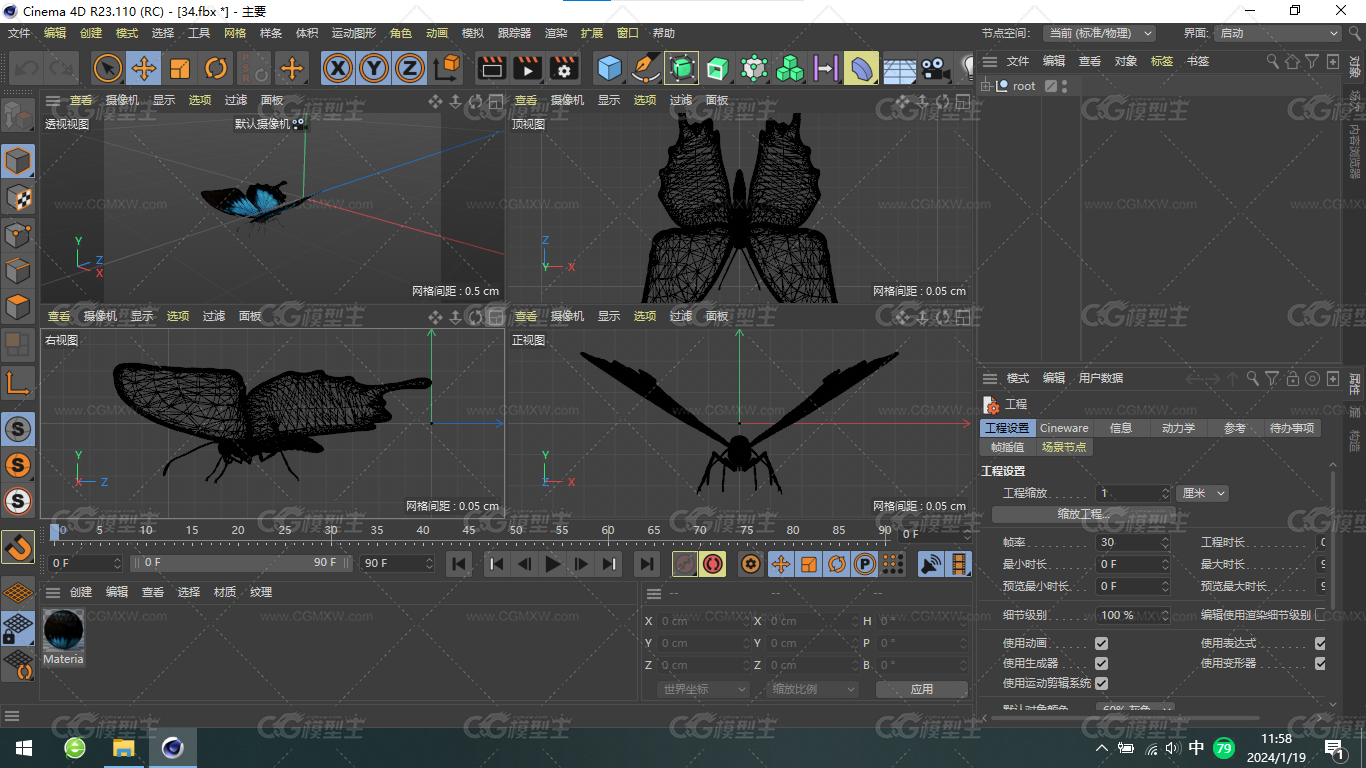
Task: Go to start of animation
Action: point(459,564)
